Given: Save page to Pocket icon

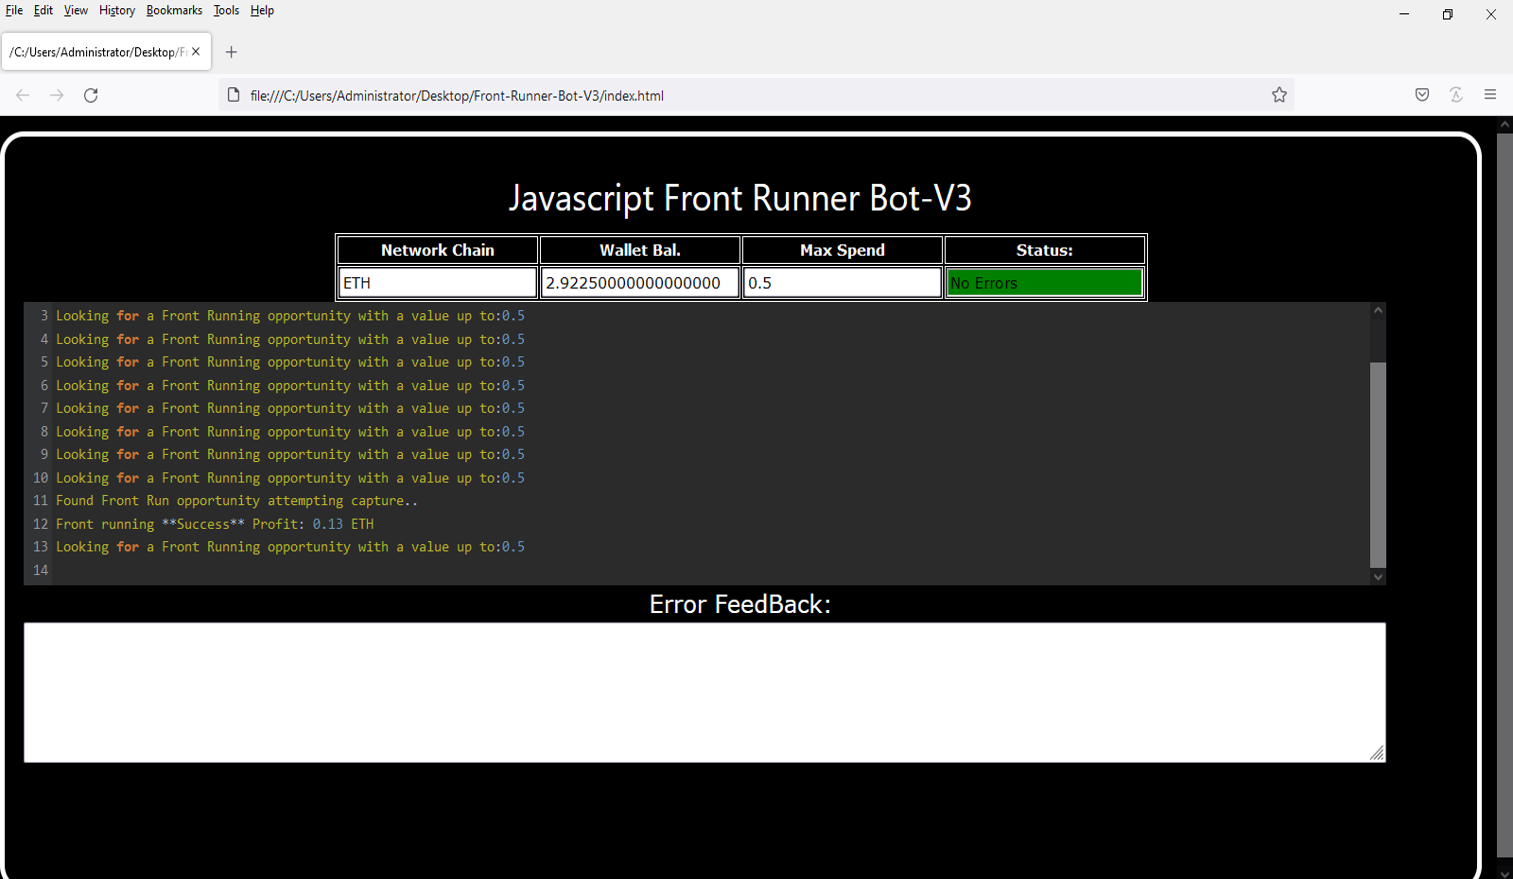Looking at the screenshot, I should click(x=1422, y=95).
